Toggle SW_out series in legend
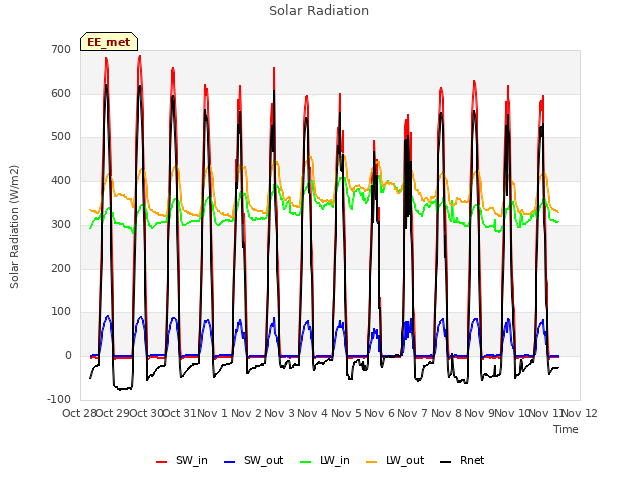Image resolution: width=640 pixels, height=480 pixels. (253, 460)
